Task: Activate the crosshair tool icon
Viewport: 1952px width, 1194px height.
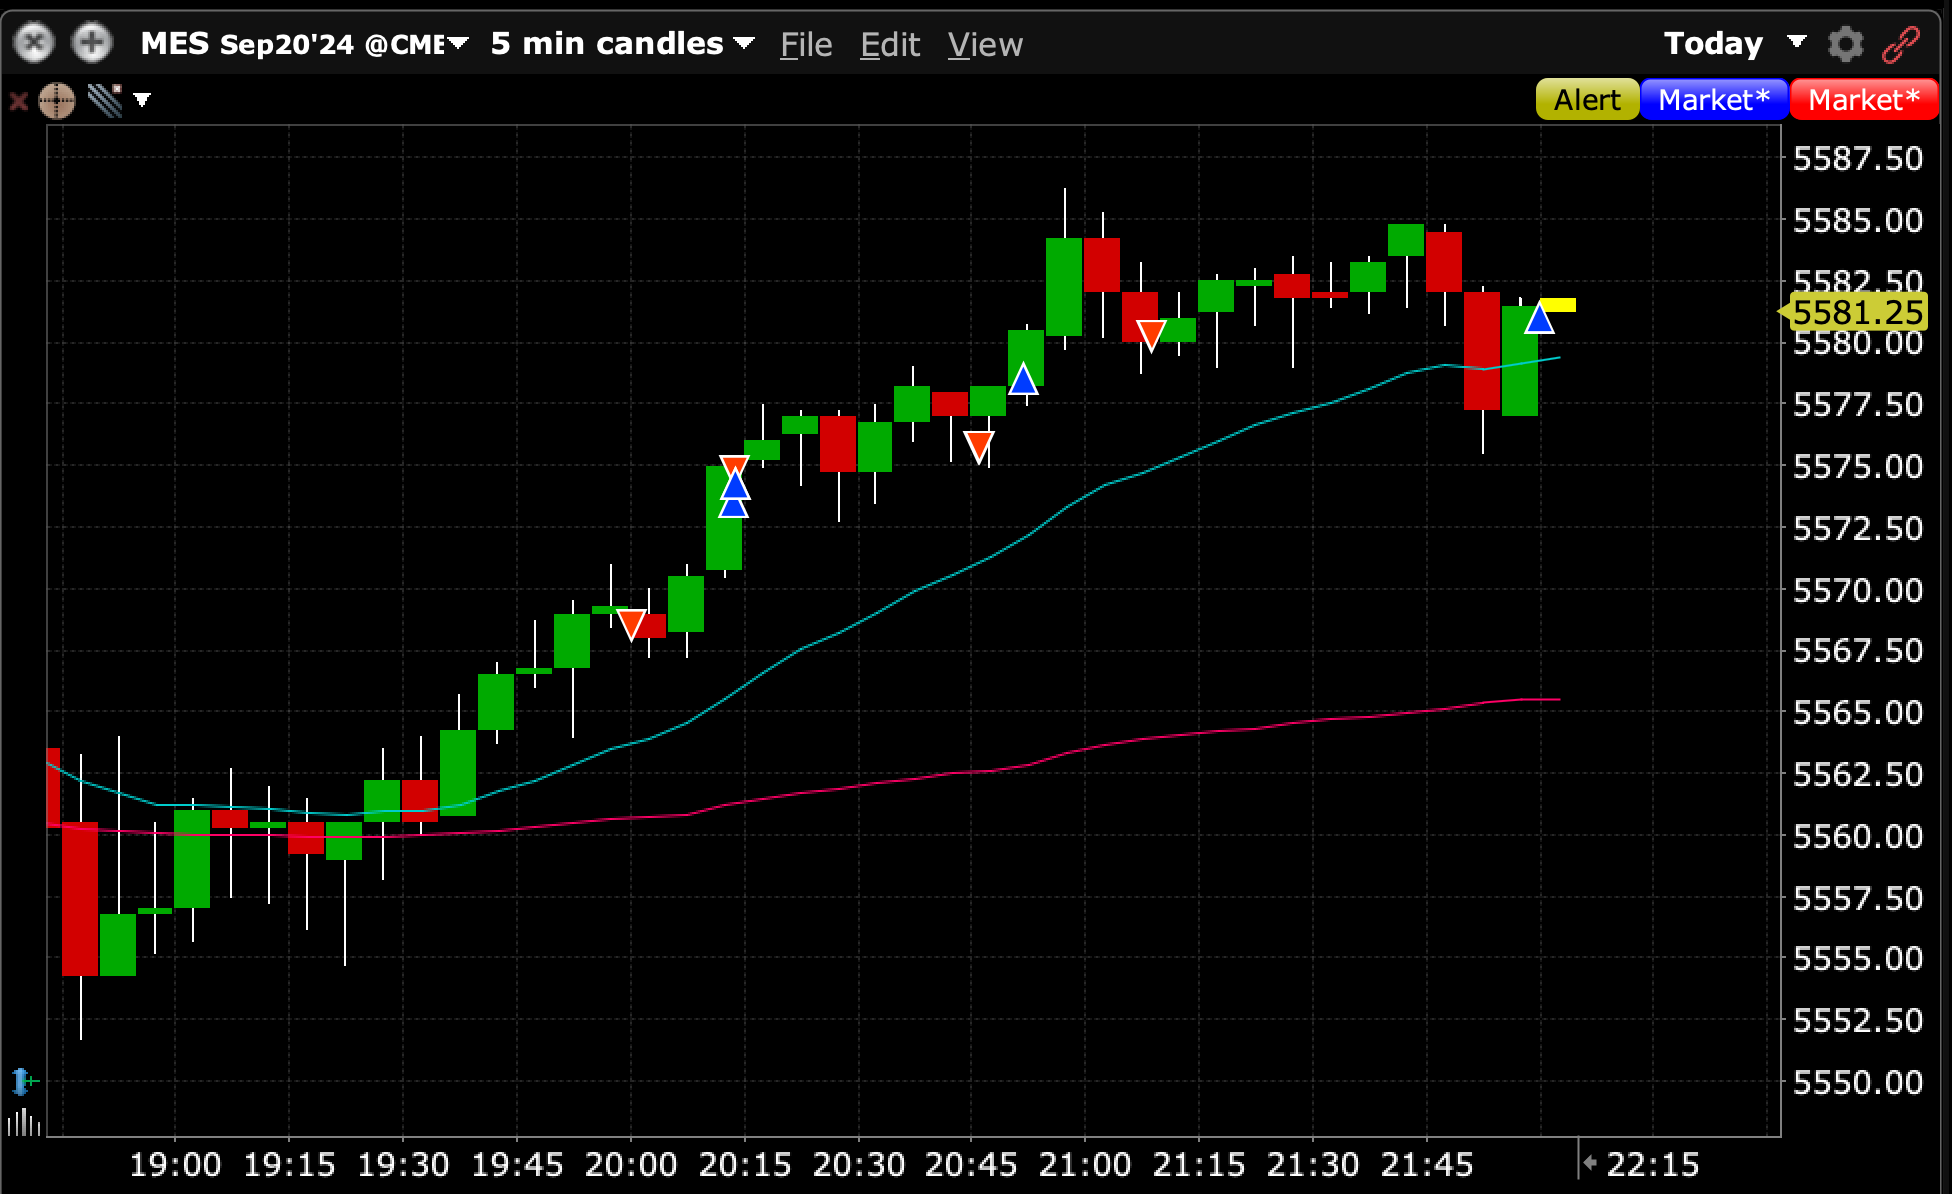Action: coord(57,100)
